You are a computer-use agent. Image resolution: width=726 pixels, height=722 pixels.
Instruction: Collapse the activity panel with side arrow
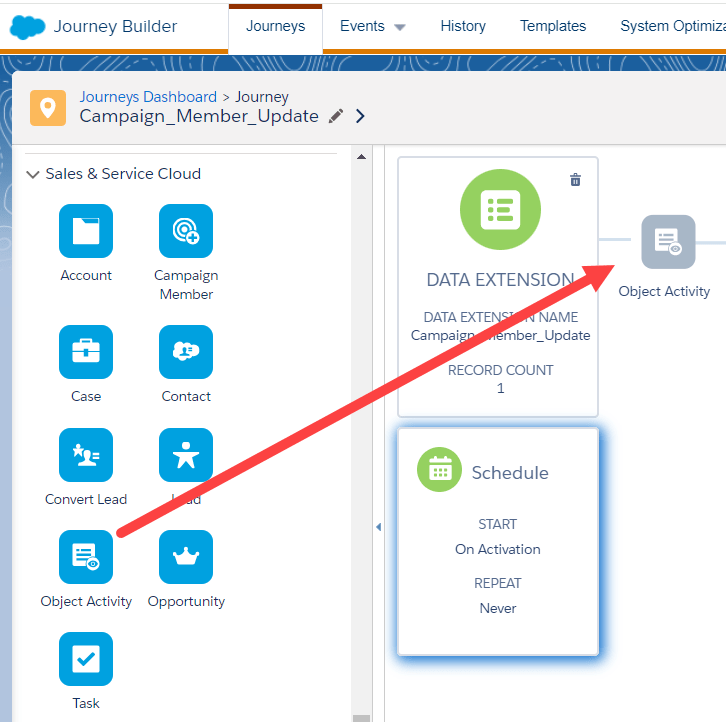[378, 527]
